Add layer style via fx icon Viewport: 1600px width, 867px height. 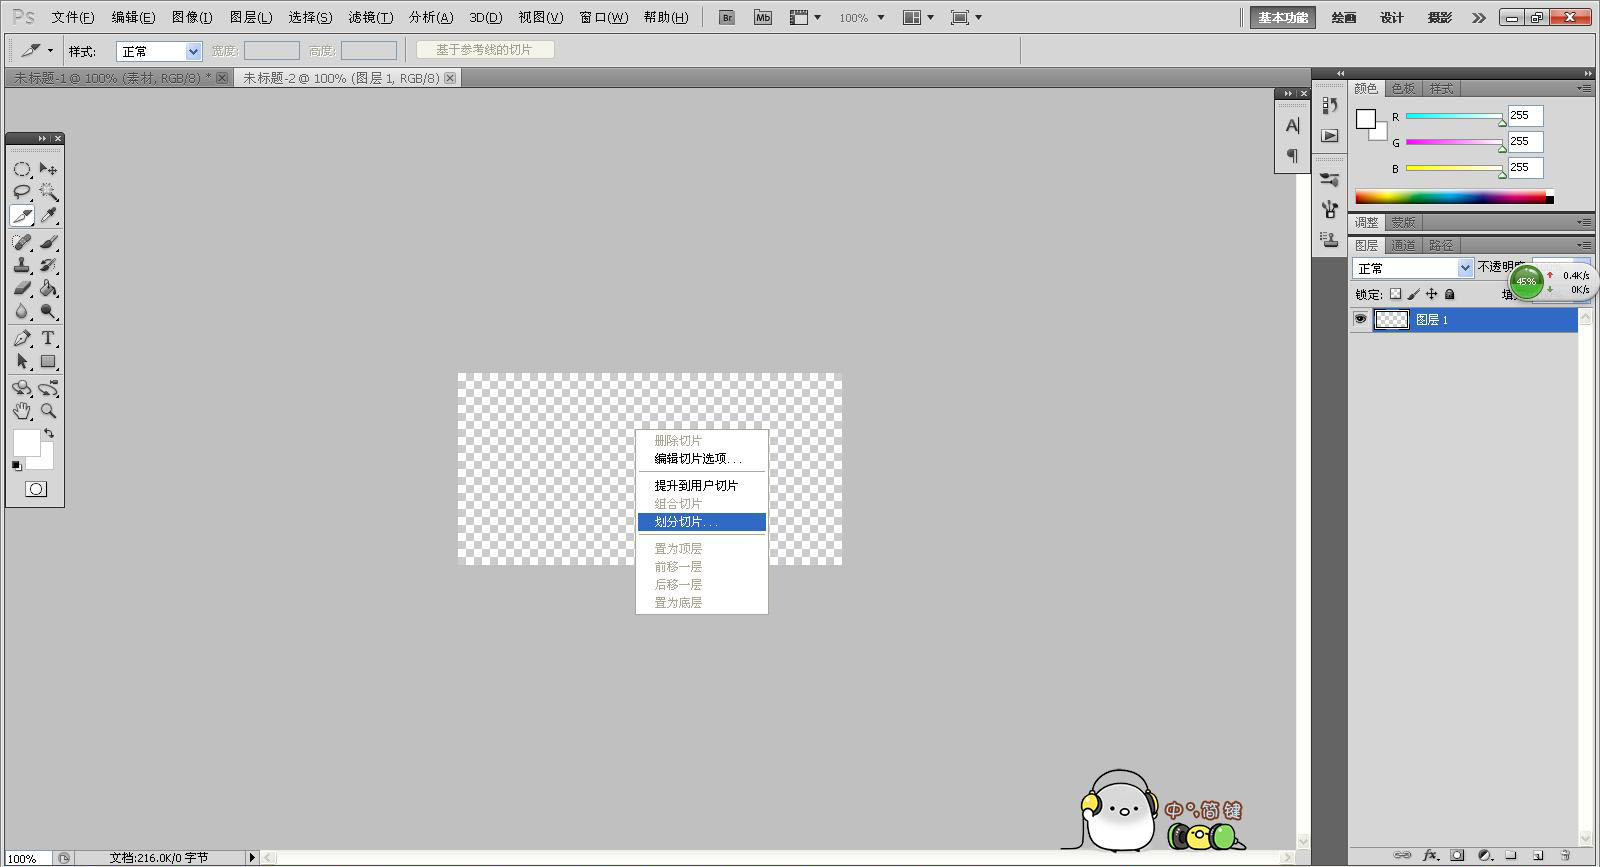tap(1431, 855)
